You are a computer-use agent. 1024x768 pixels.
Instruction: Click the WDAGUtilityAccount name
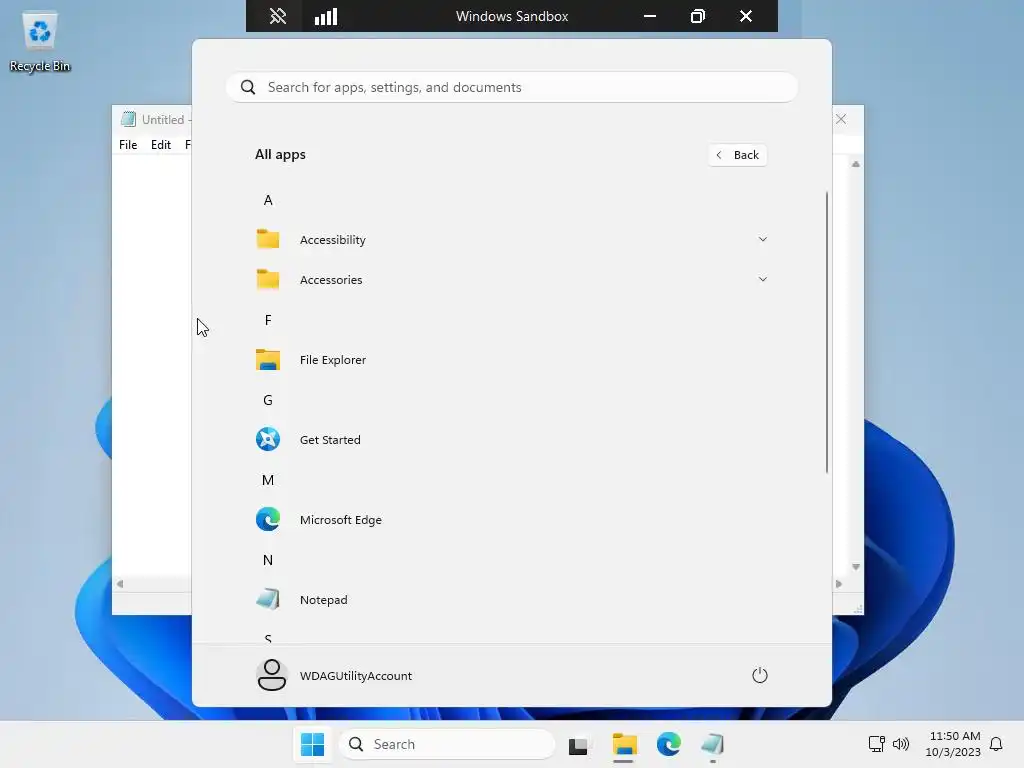coord(356,676)
